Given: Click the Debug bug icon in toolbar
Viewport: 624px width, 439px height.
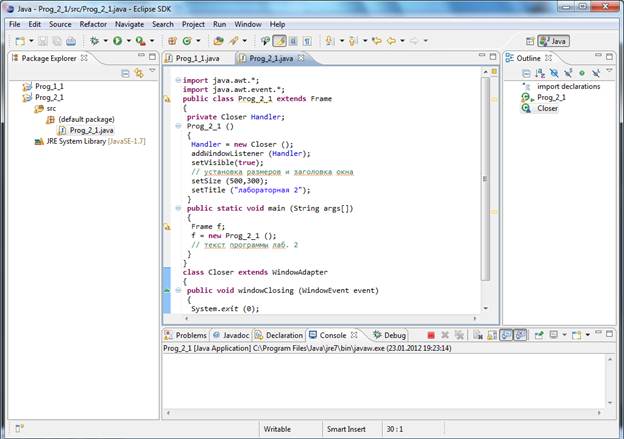Looking at the screenshot, I should pyautogui.click(x=95, y=41).
